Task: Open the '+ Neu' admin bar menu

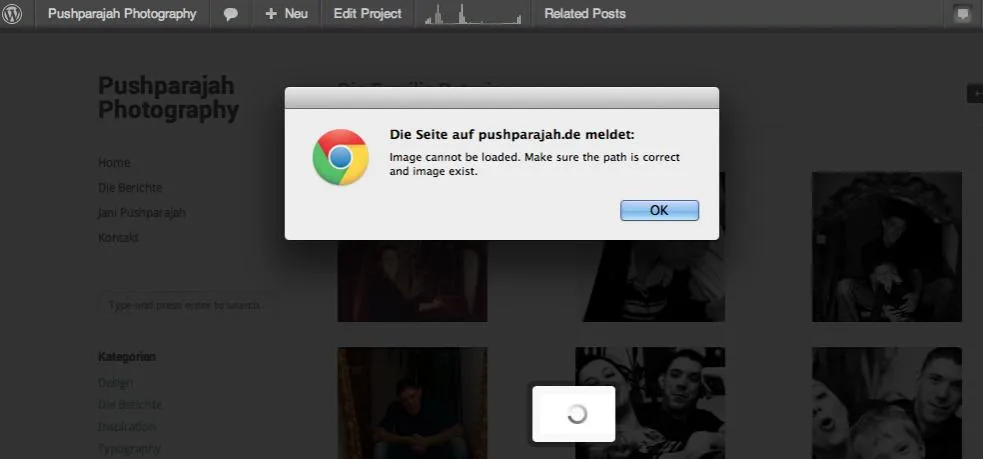Action: tap(286, 14)
